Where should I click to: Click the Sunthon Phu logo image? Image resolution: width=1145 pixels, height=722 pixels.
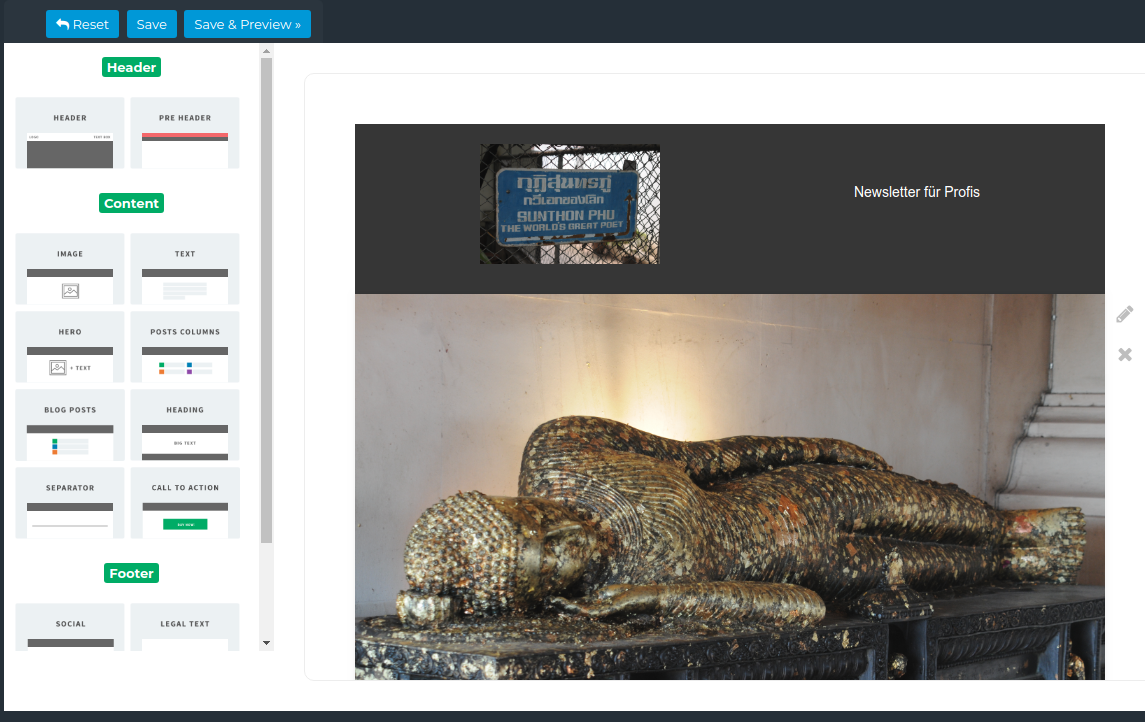tap(570, 204)
